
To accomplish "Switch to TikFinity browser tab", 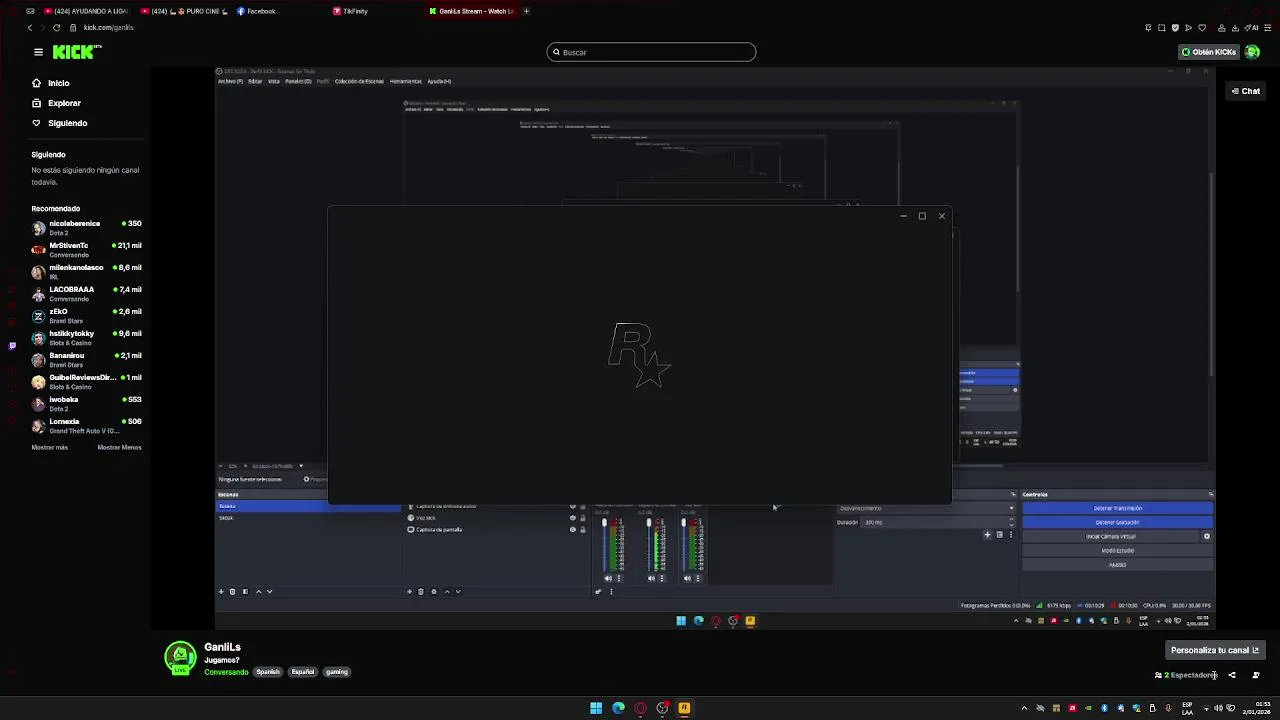I will tap(352, 11).
